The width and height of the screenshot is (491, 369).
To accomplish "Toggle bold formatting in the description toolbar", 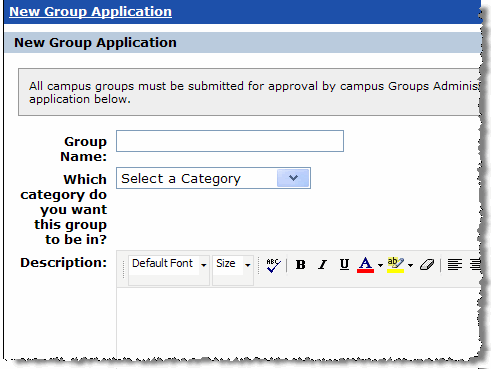I will (x=300, y=265).
